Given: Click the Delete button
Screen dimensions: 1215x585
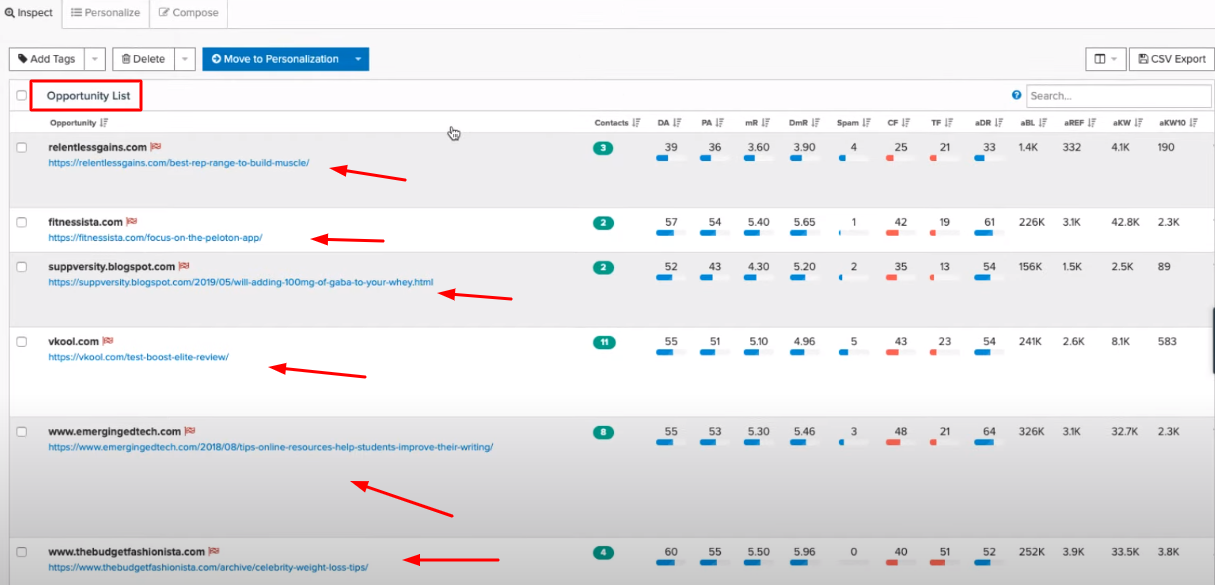Looking at the screenshot, I should 143,59.
